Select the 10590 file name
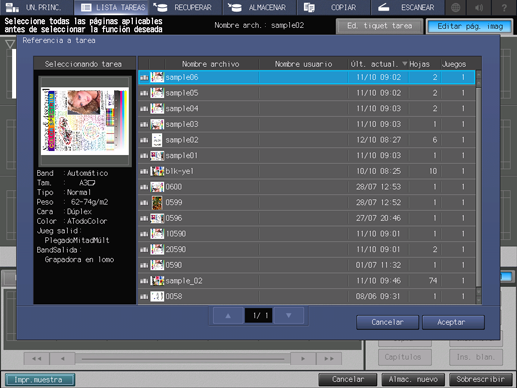The width and height of the screenshot is (517, 388). pos(176,234)
